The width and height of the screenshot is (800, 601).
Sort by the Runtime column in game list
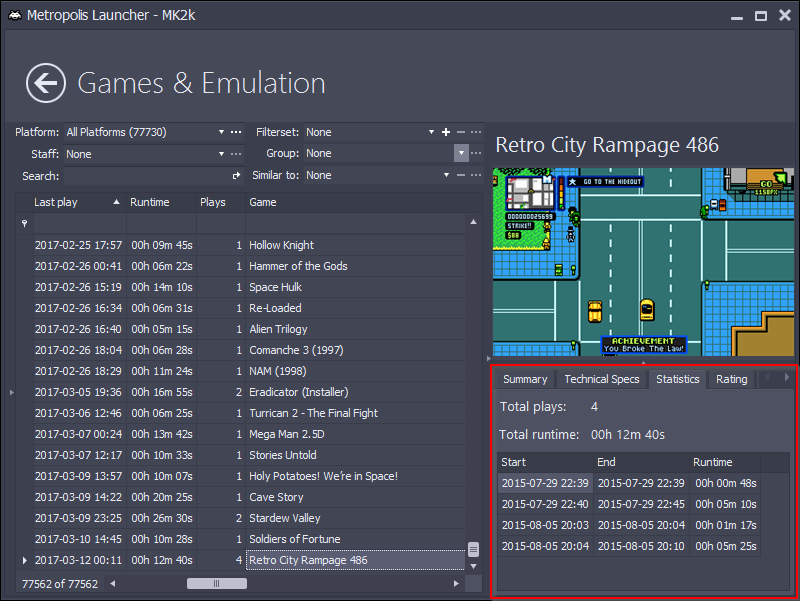click(x=161, y=202)
